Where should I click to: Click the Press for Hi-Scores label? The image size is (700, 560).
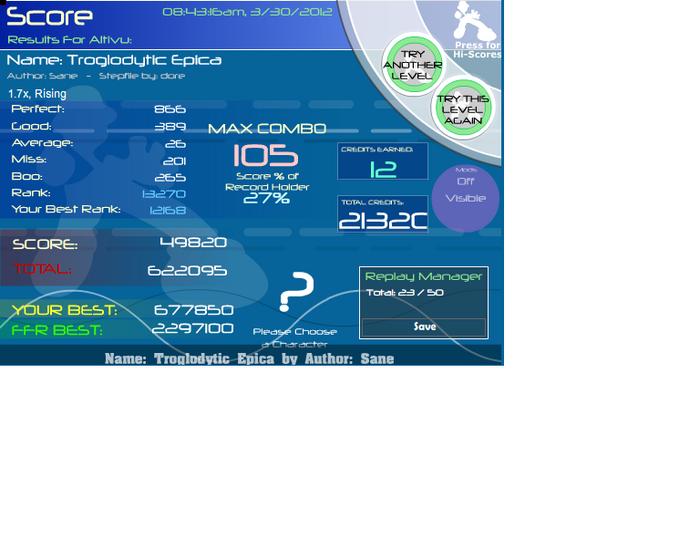[x=478, y=50]
